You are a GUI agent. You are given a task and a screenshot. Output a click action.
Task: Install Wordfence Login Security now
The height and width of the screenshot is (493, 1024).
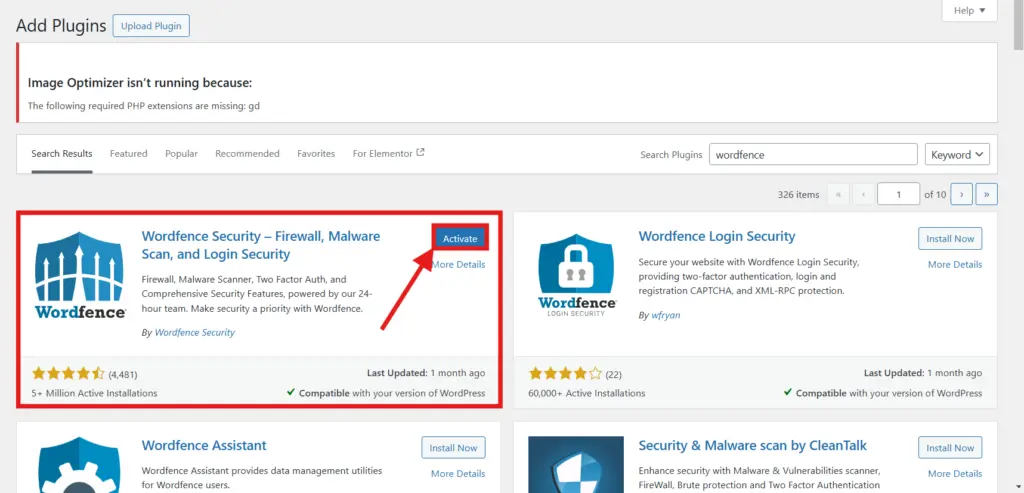click(x=950, y=239)
